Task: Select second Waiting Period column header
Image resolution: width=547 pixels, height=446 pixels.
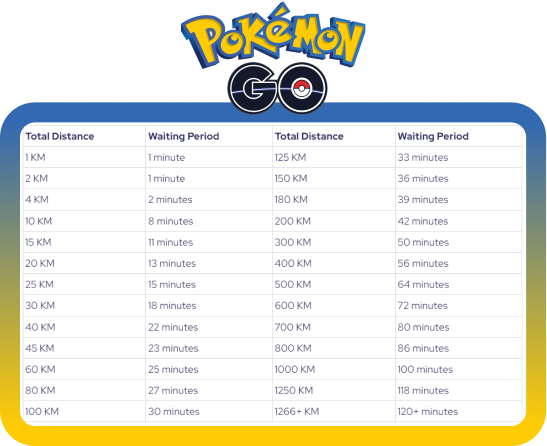Action: [x=433, y=136]
